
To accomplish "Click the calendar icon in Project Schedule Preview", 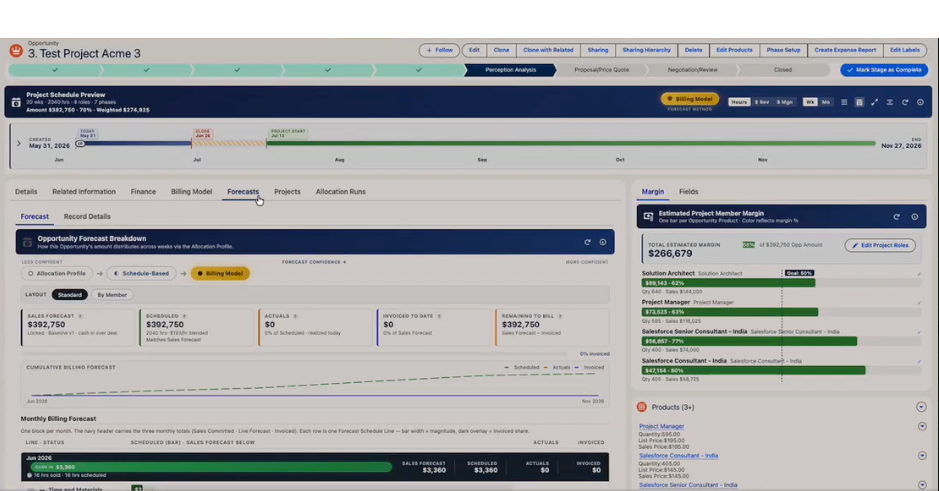I will [16, 102].
